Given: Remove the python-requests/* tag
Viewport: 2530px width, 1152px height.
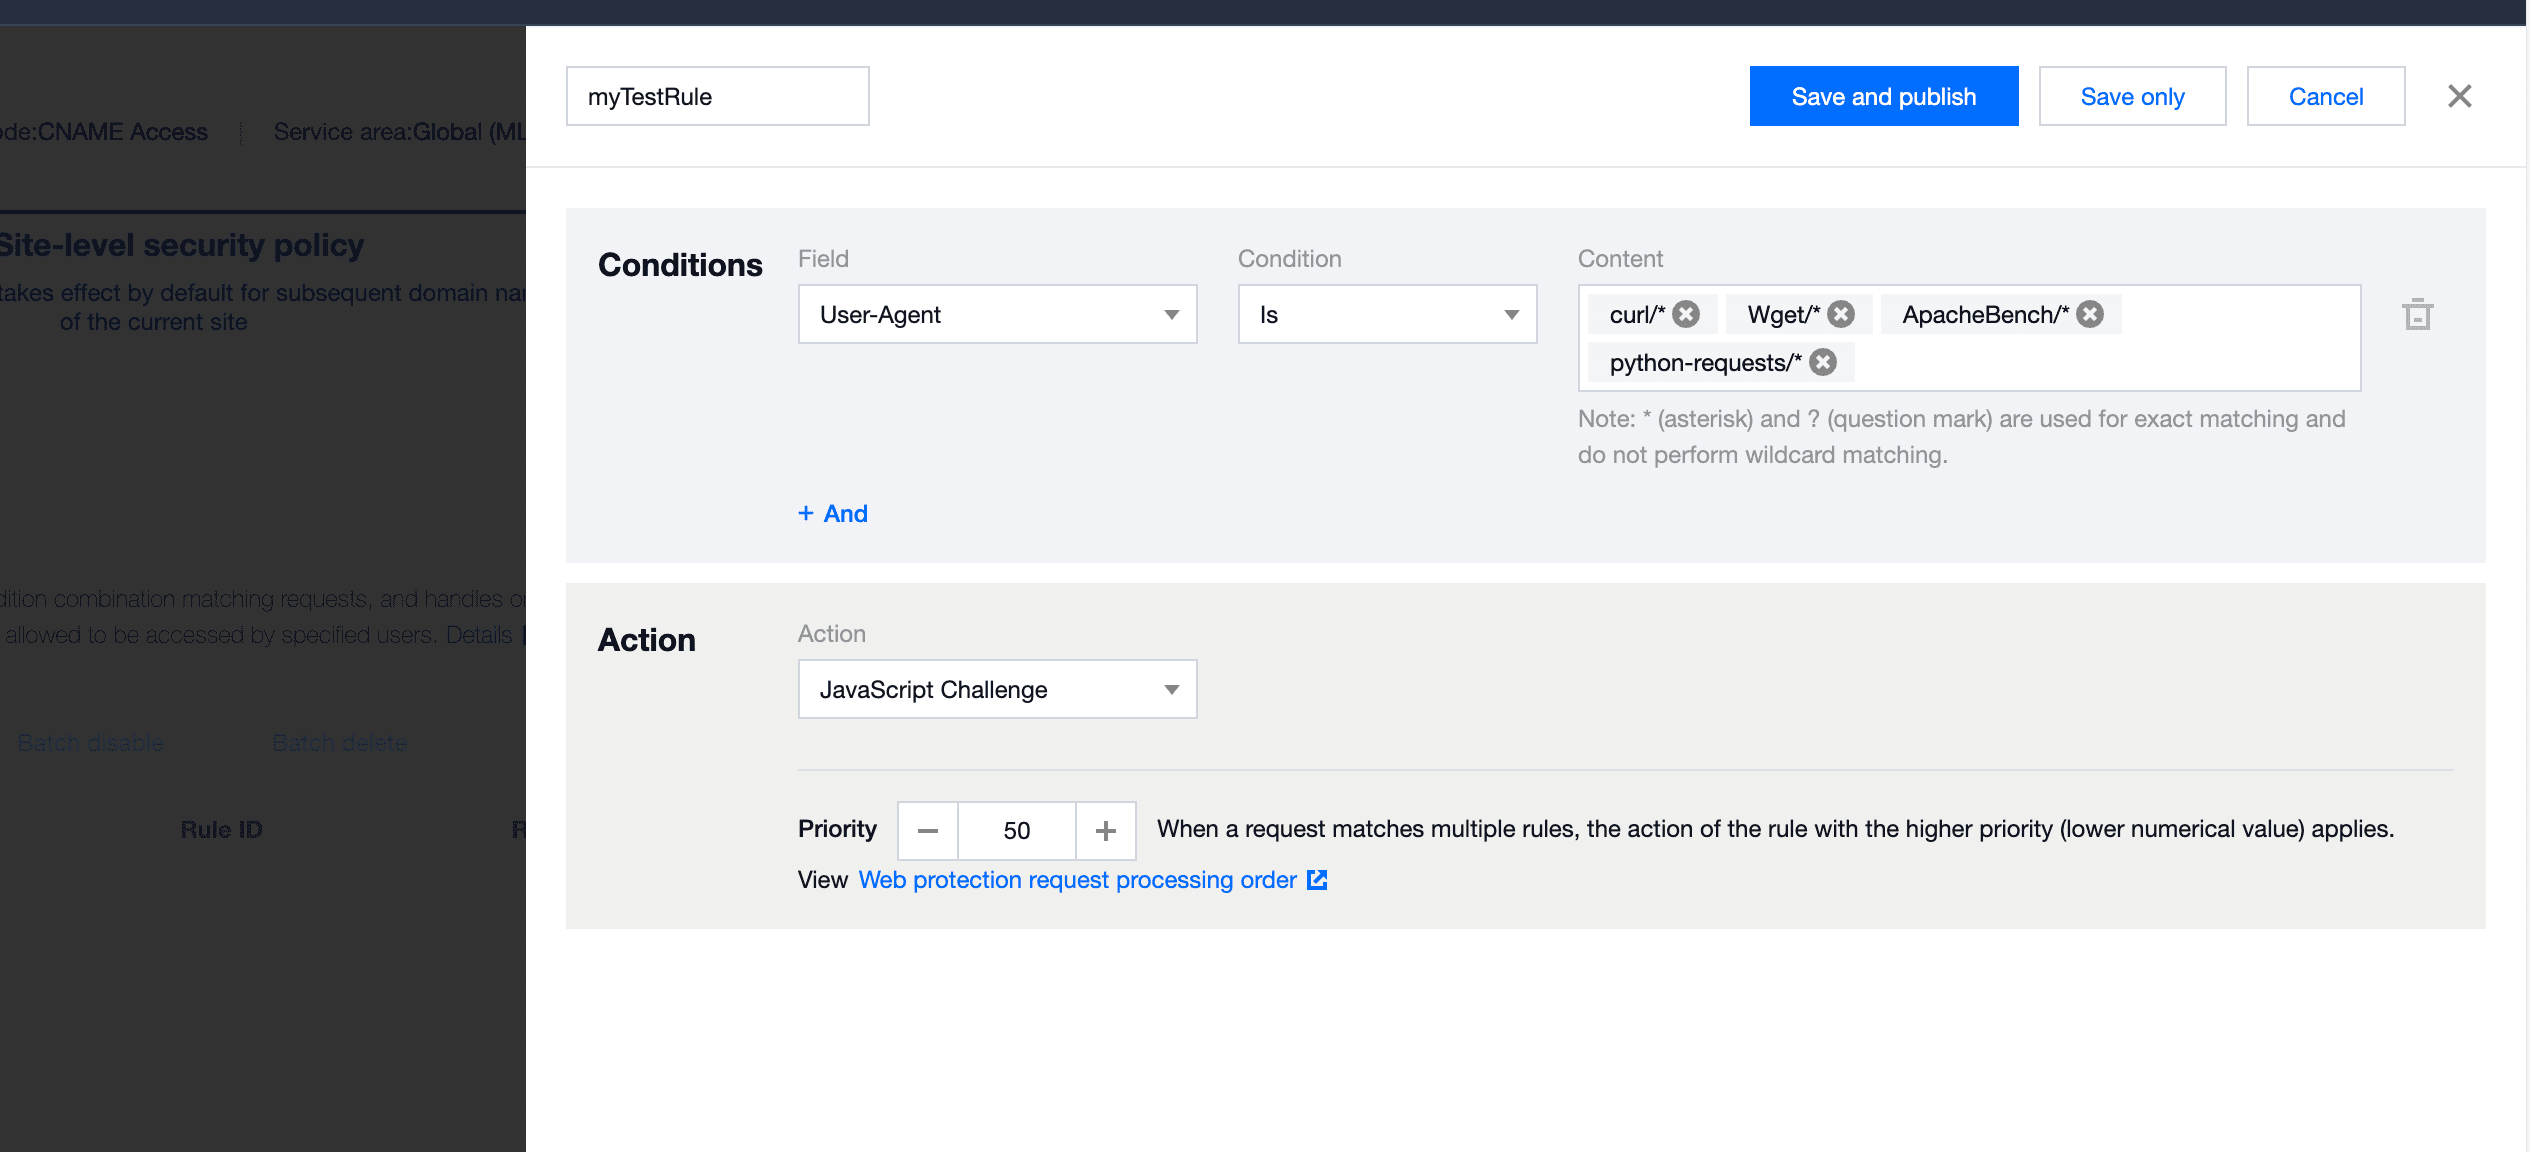Looking at the screenshot, I should (1823, 361).
